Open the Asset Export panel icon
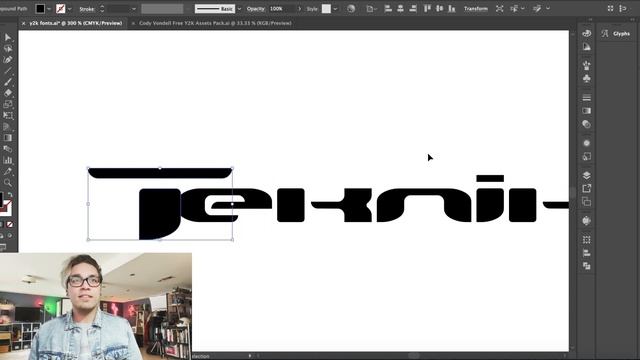This screenshot has height=360, width=640. coord(587,188)
